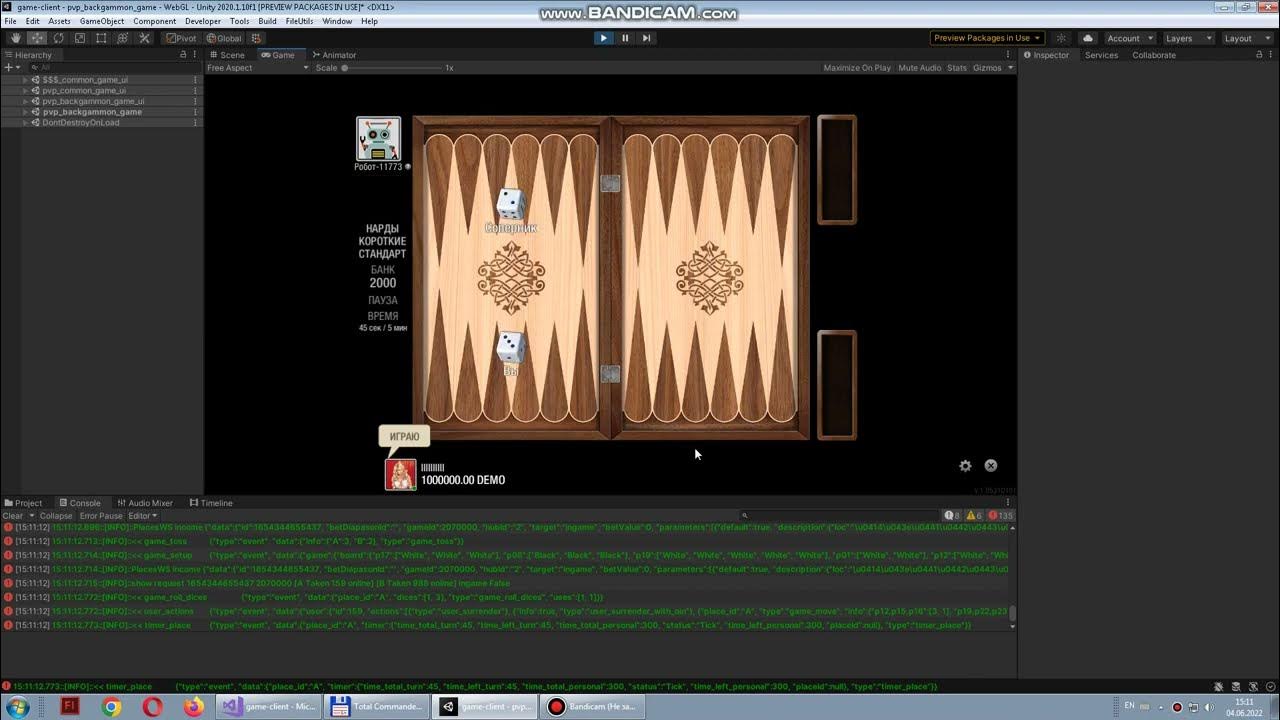Viewport: 1280px width, 720px height.
Task: Select the Move tool
Action: click(x=37, y=38)
